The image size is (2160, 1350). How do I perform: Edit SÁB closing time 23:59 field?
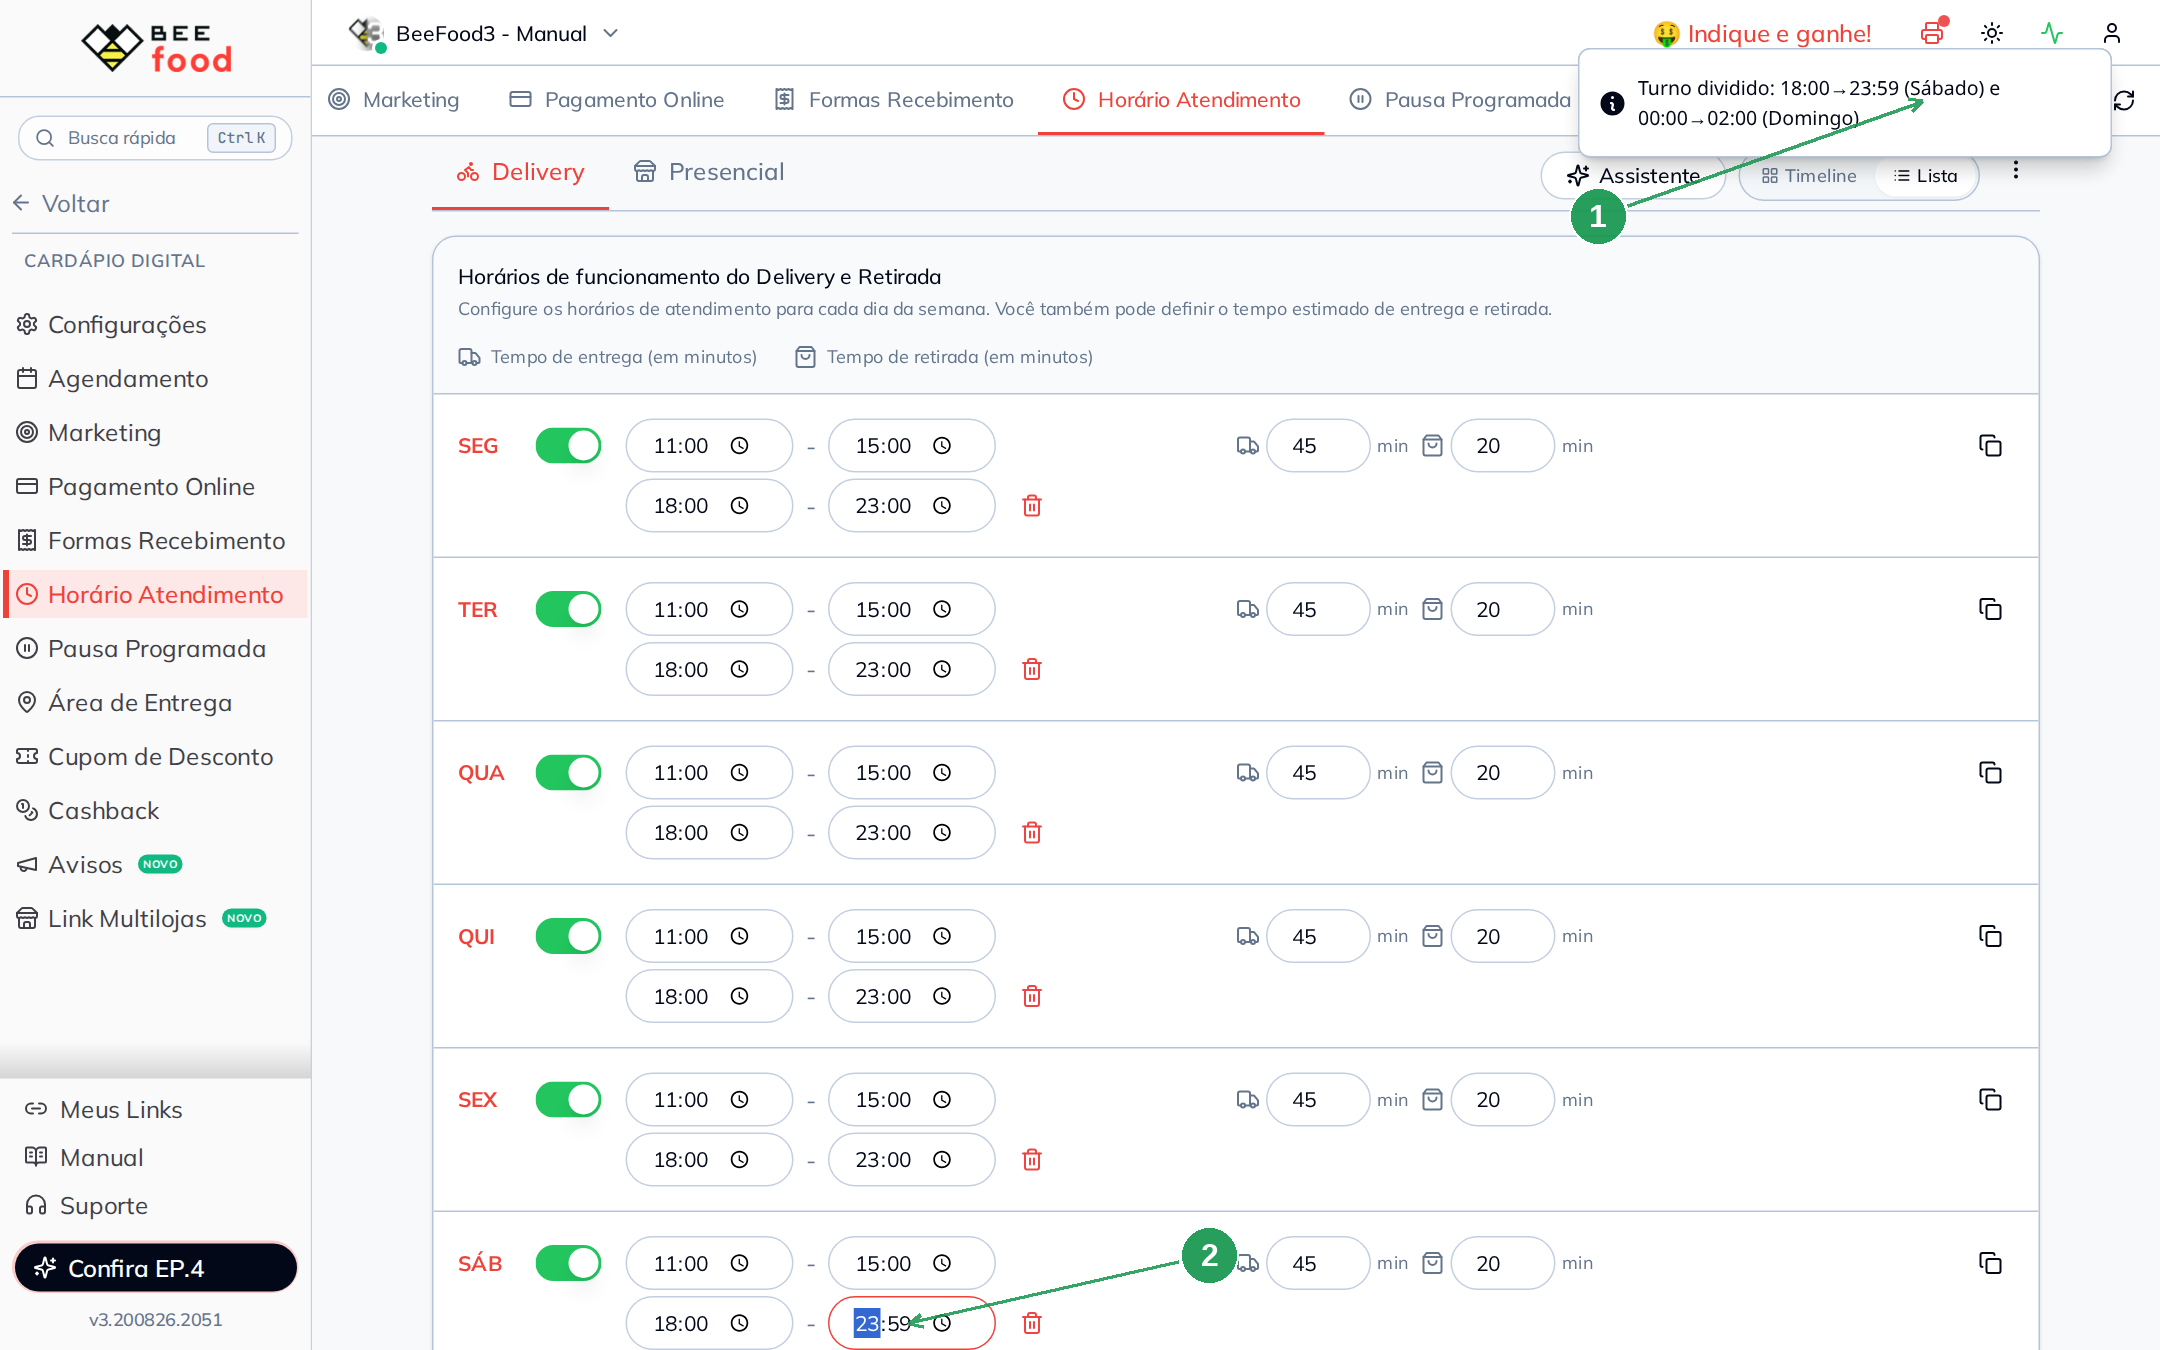pos(911,1323)
